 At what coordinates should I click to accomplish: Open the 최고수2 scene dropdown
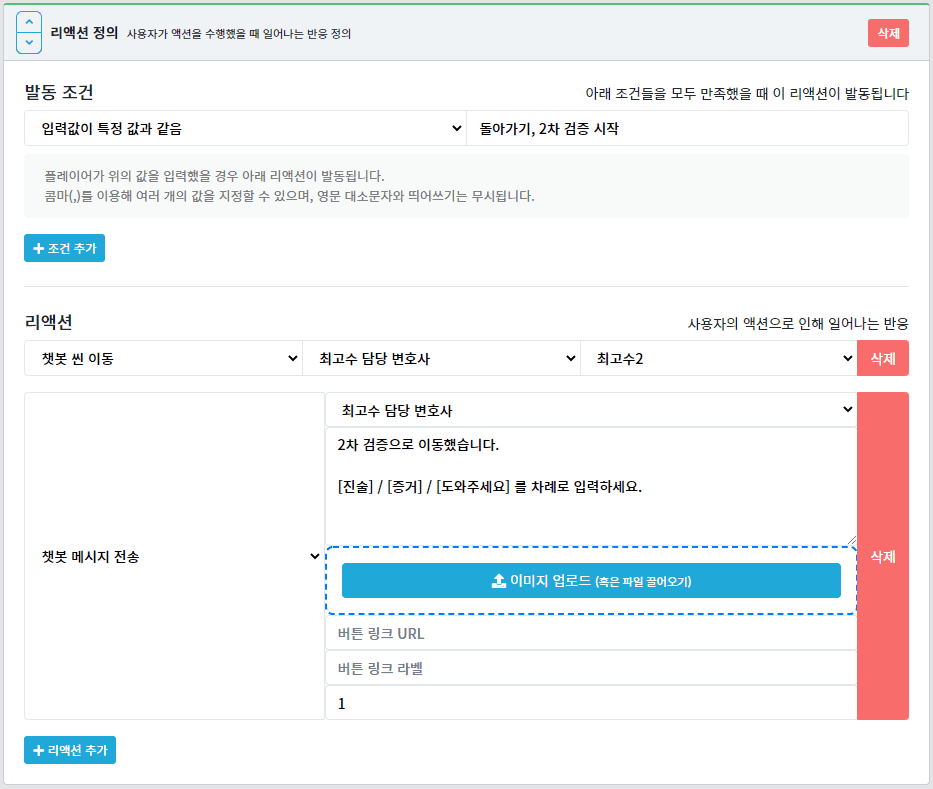(719, 358)
